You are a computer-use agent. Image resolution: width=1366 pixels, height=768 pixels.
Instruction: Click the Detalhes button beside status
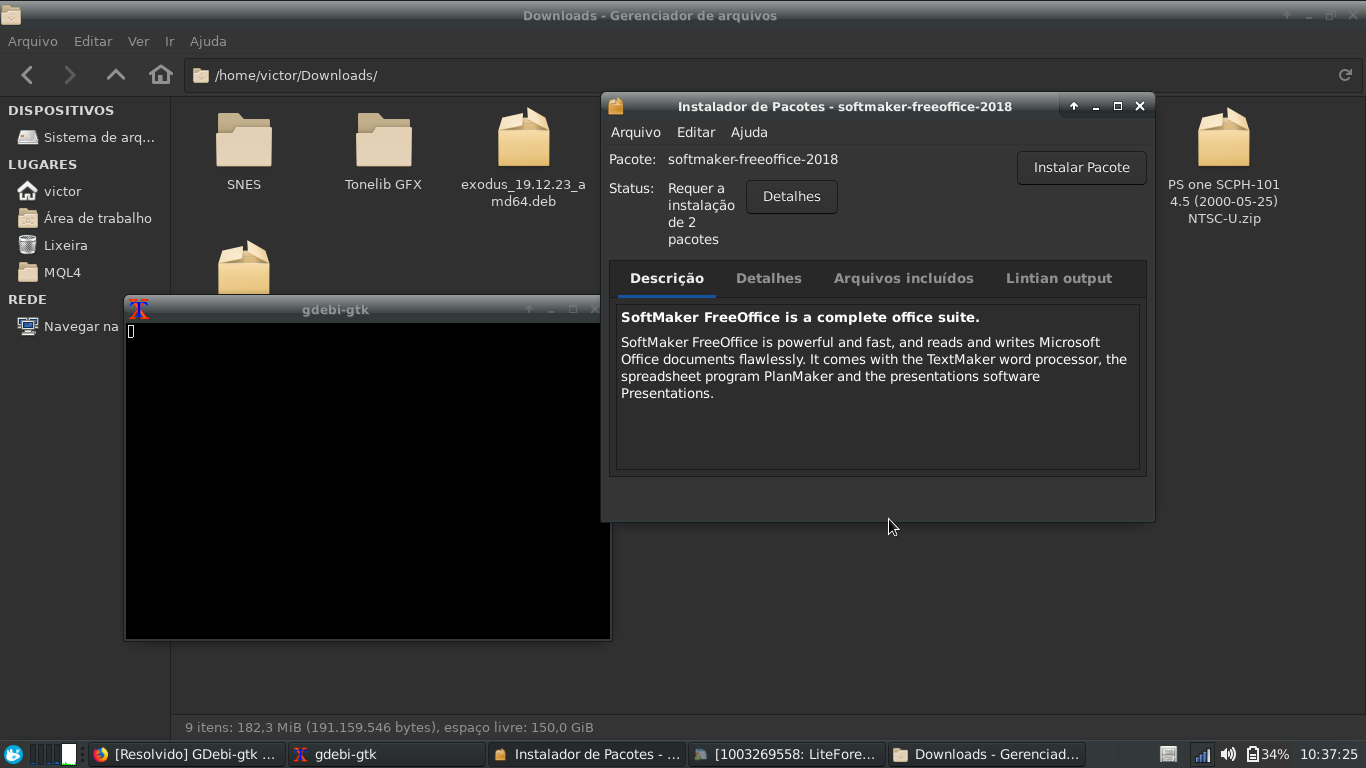coord(792,196)
